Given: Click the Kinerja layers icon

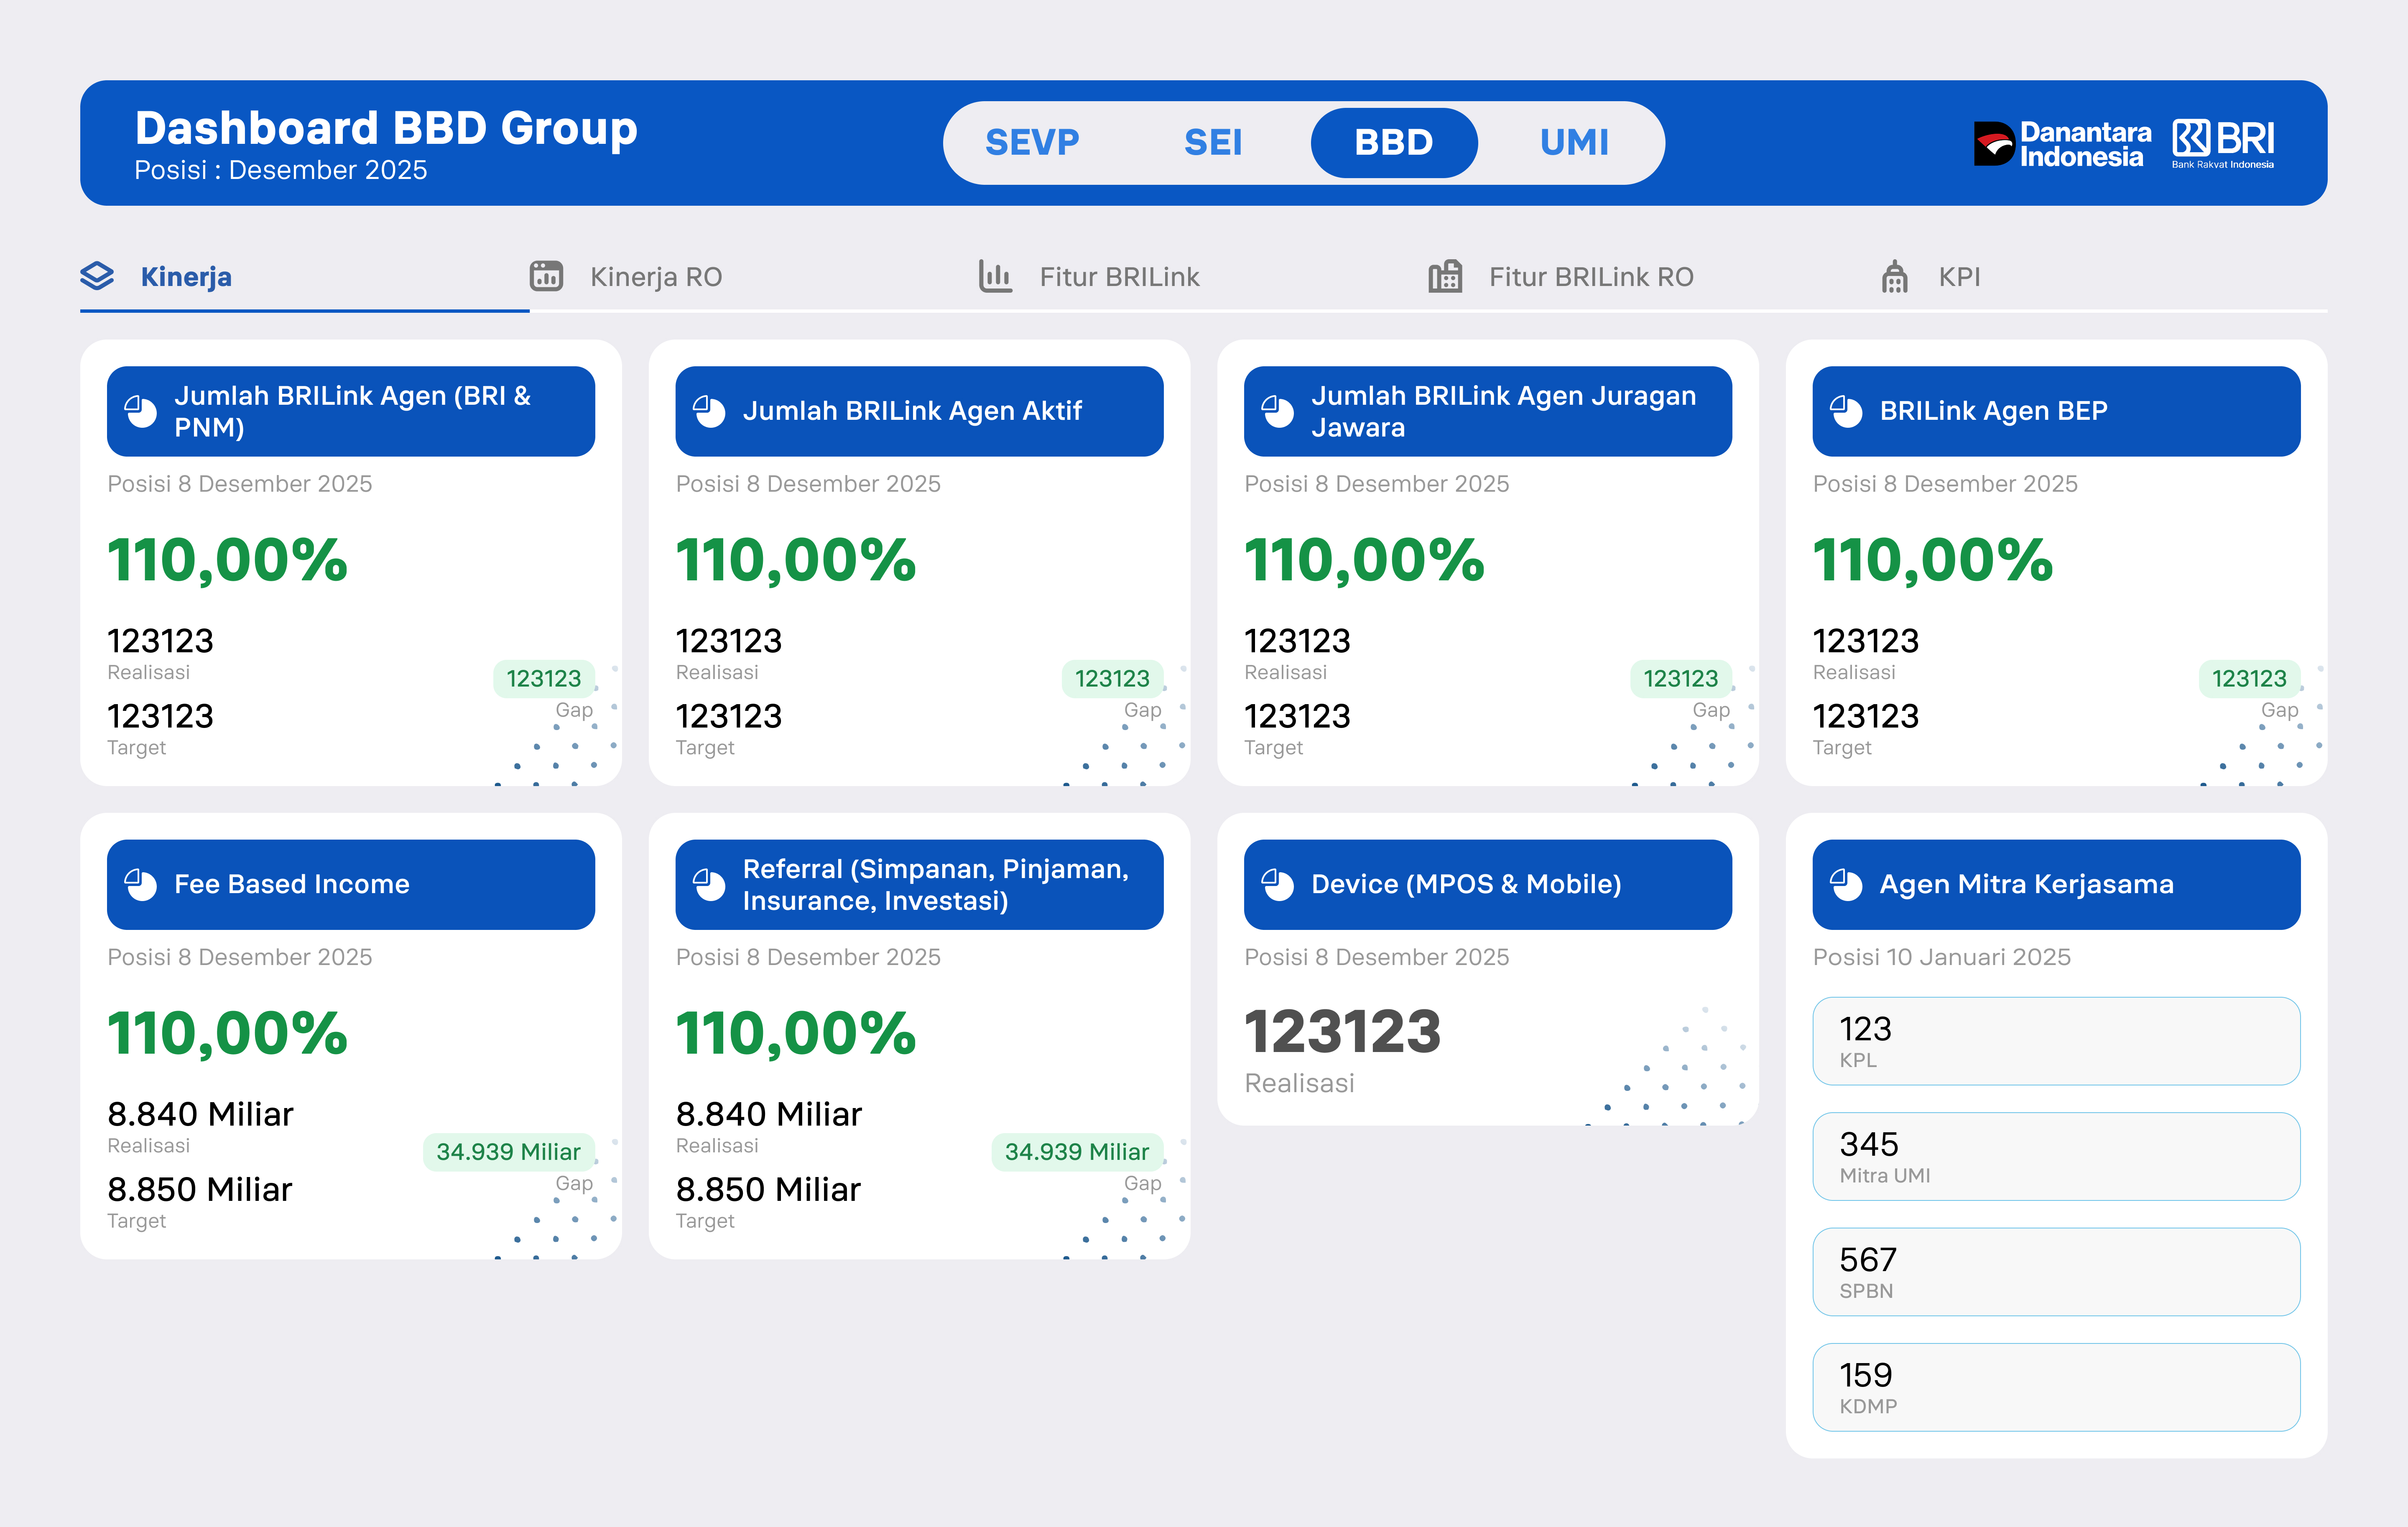Looking at the screenshot, I should pyautogui.click(x=97, y=276).
